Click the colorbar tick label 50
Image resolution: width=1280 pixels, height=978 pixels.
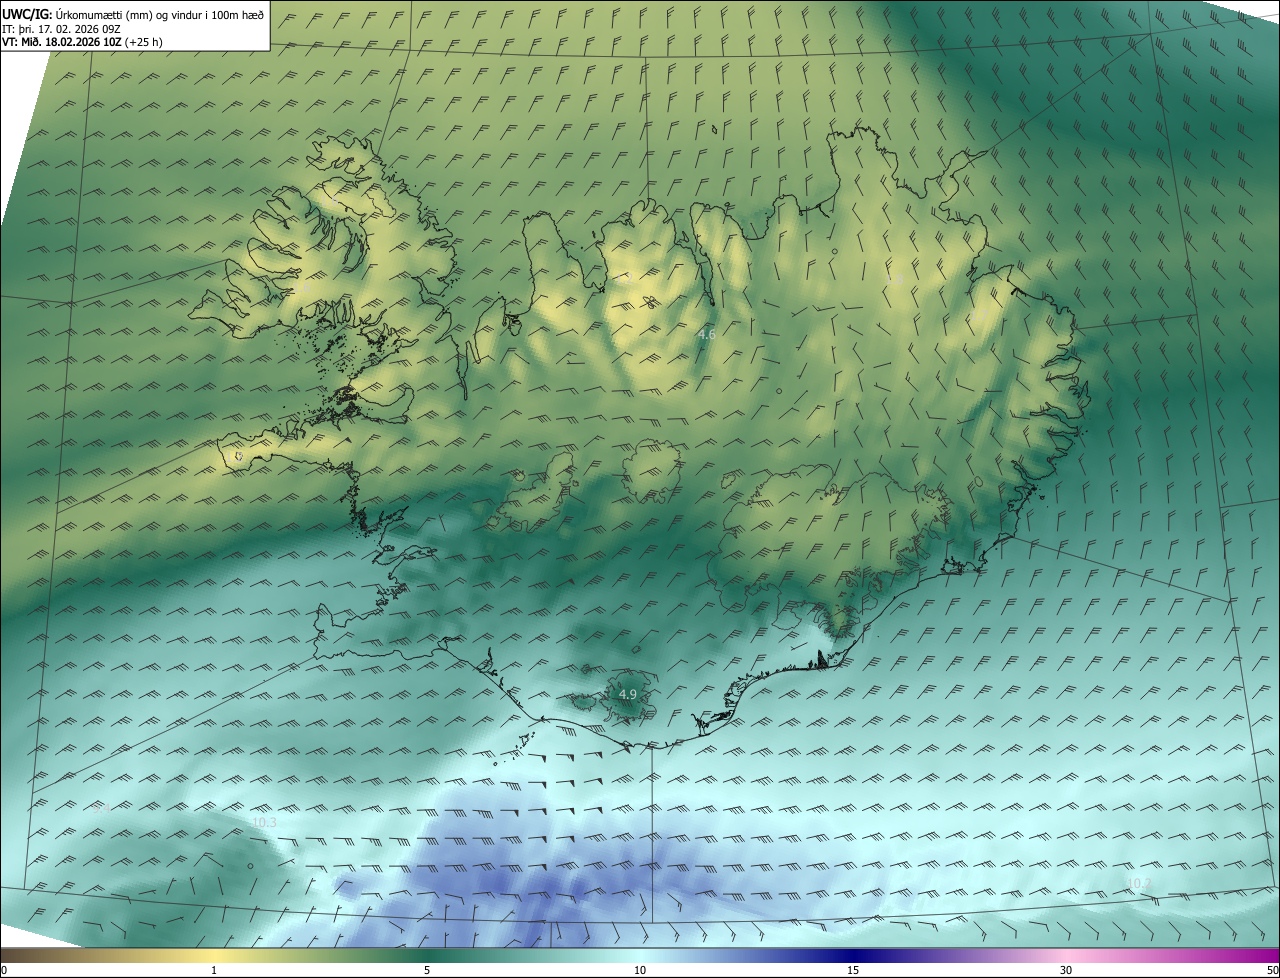tap(1272, 970)
